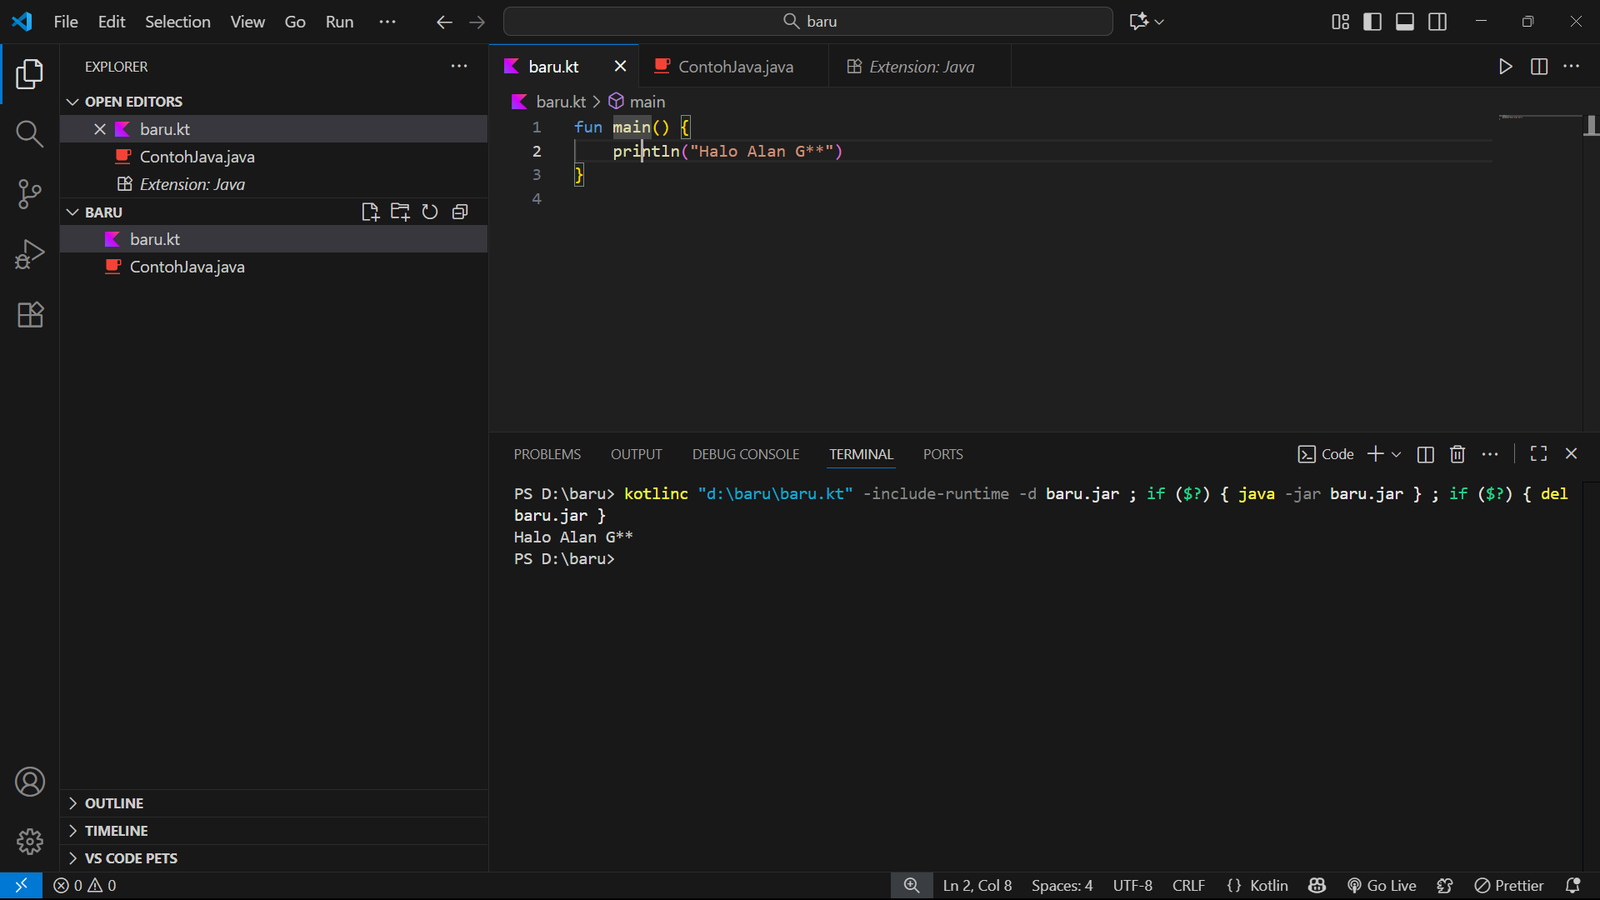Open the Search view in activity bar
The image size is (1600, 900).
30,134
